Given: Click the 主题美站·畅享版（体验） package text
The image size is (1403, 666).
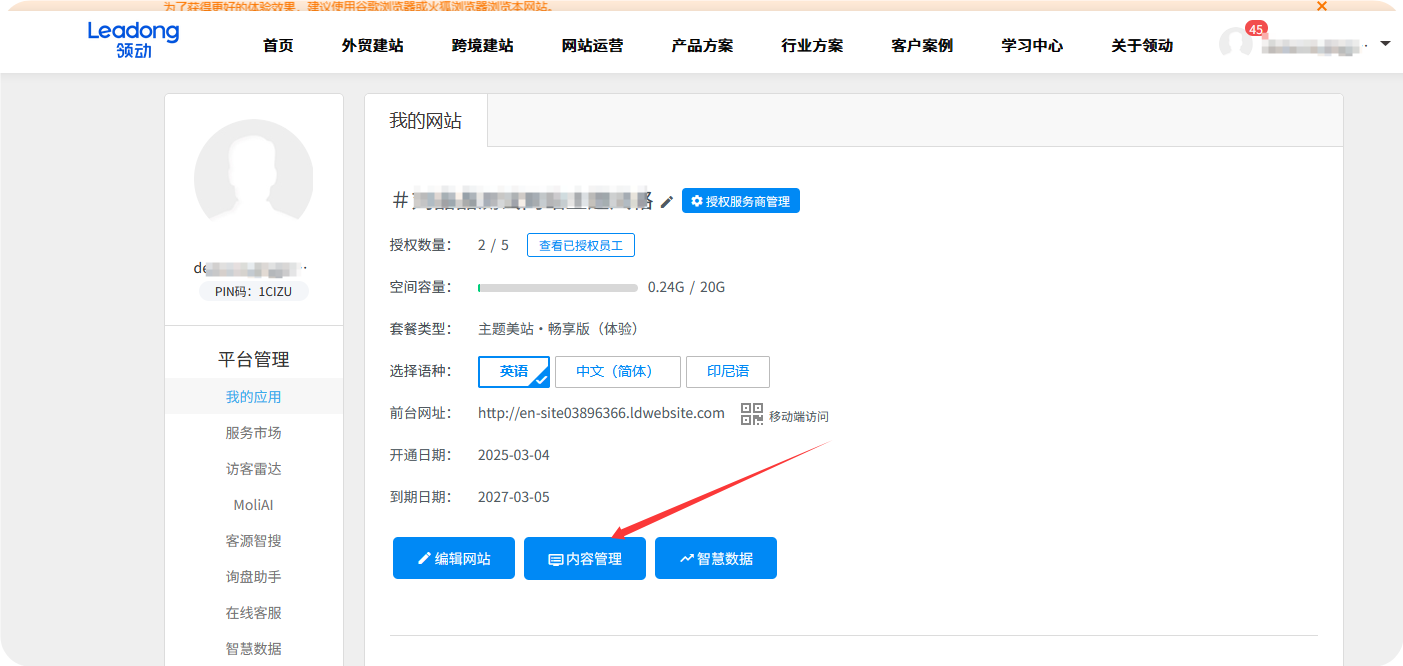Looking at the screenshot, I should pyautogui.click(x=558, y=329).
